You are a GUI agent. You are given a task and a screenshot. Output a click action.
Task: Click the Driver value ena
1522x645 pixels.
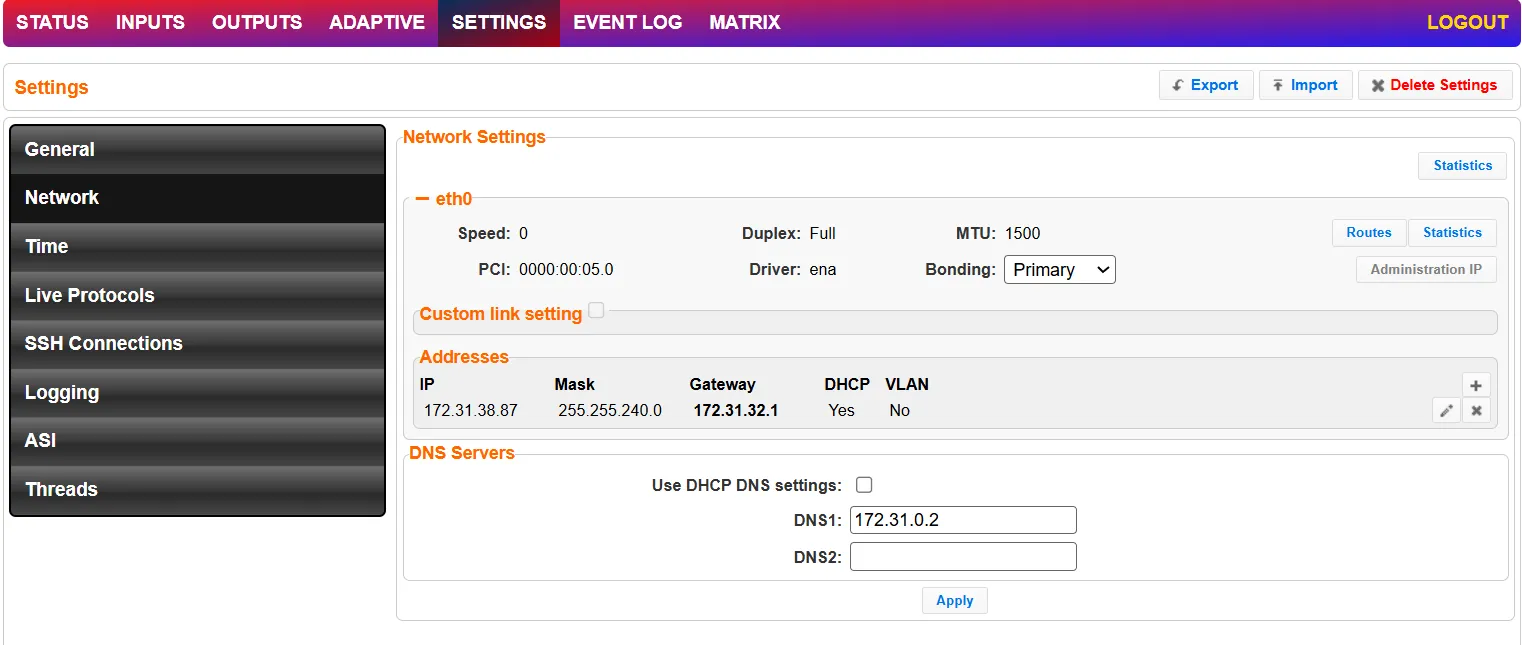click(823, 270)
